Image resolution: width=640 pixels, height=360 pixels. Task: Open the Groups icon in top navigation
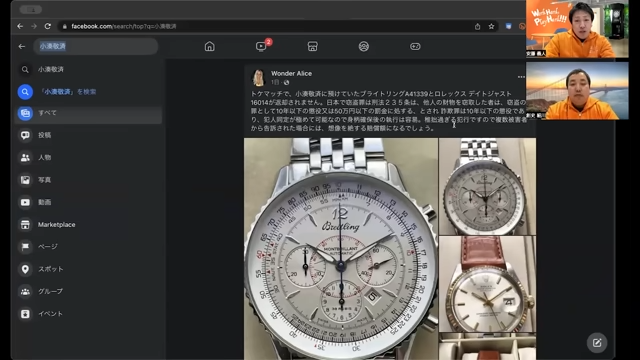click(x=364, y=47)
